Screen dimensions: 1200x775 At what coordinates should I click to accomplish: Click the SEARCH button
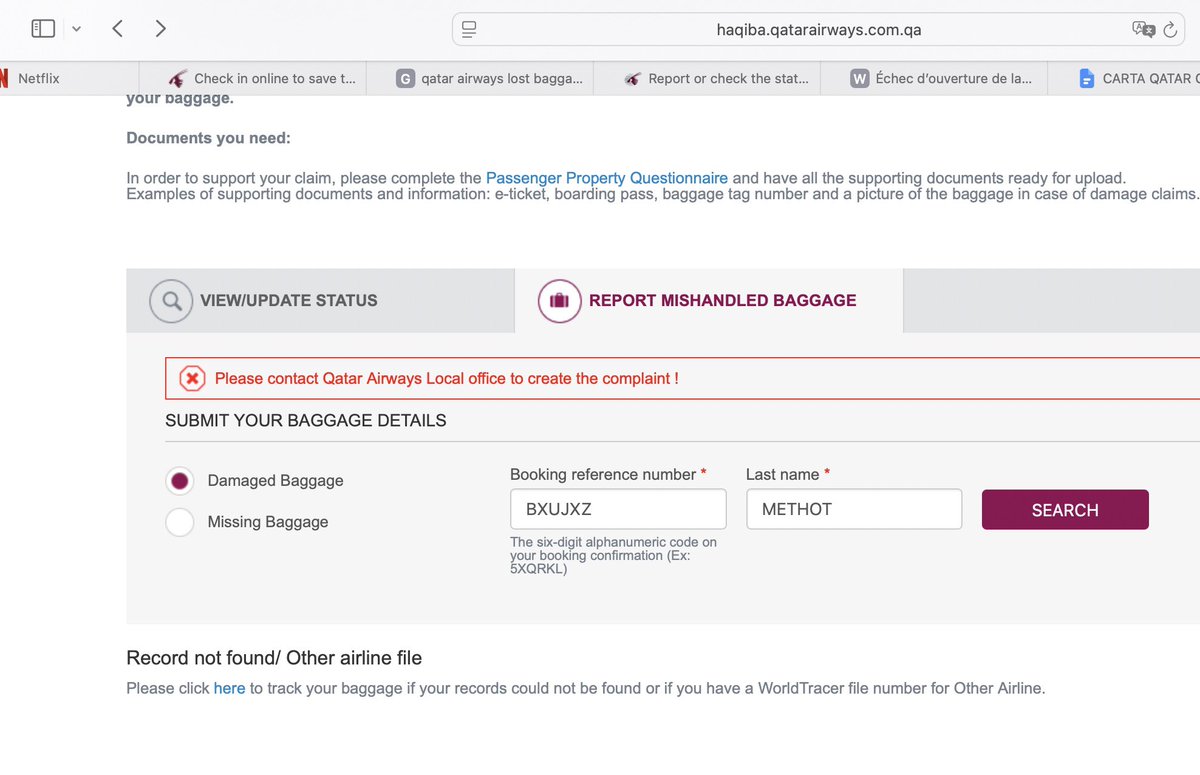coord(1065,510)
